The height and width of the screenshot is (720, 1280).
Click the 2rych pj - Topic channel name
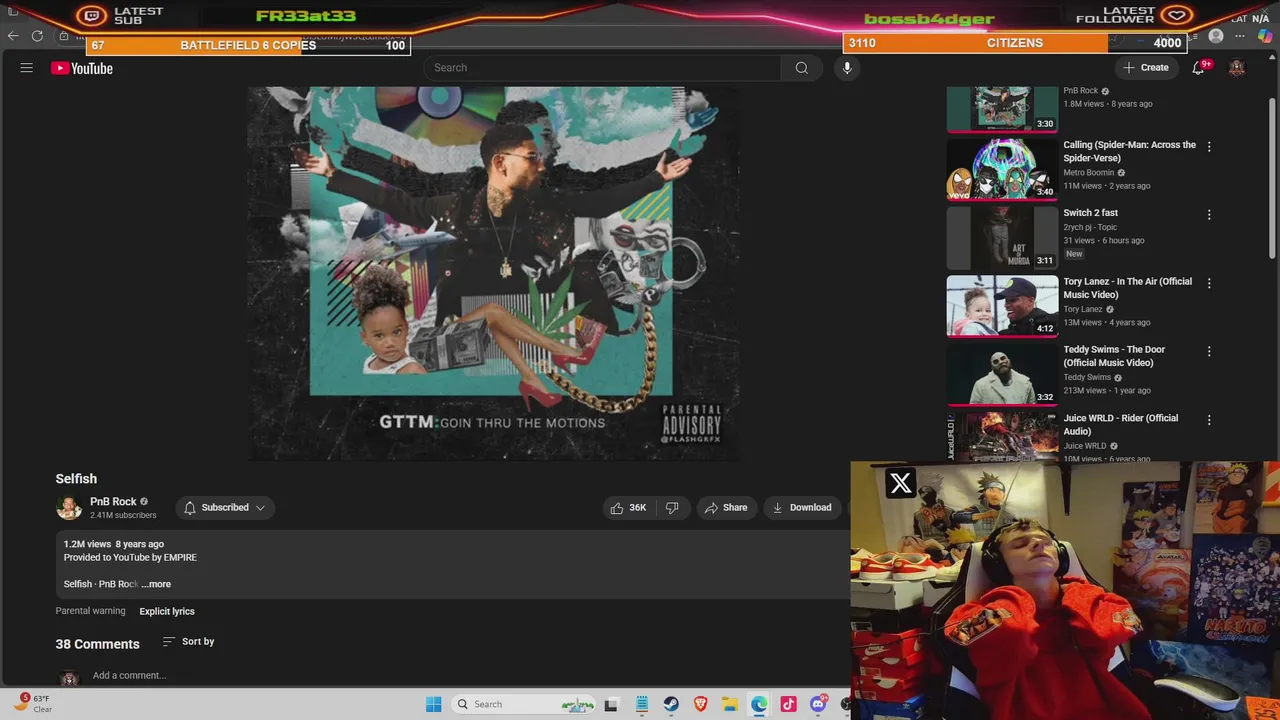pos(1090,227)
